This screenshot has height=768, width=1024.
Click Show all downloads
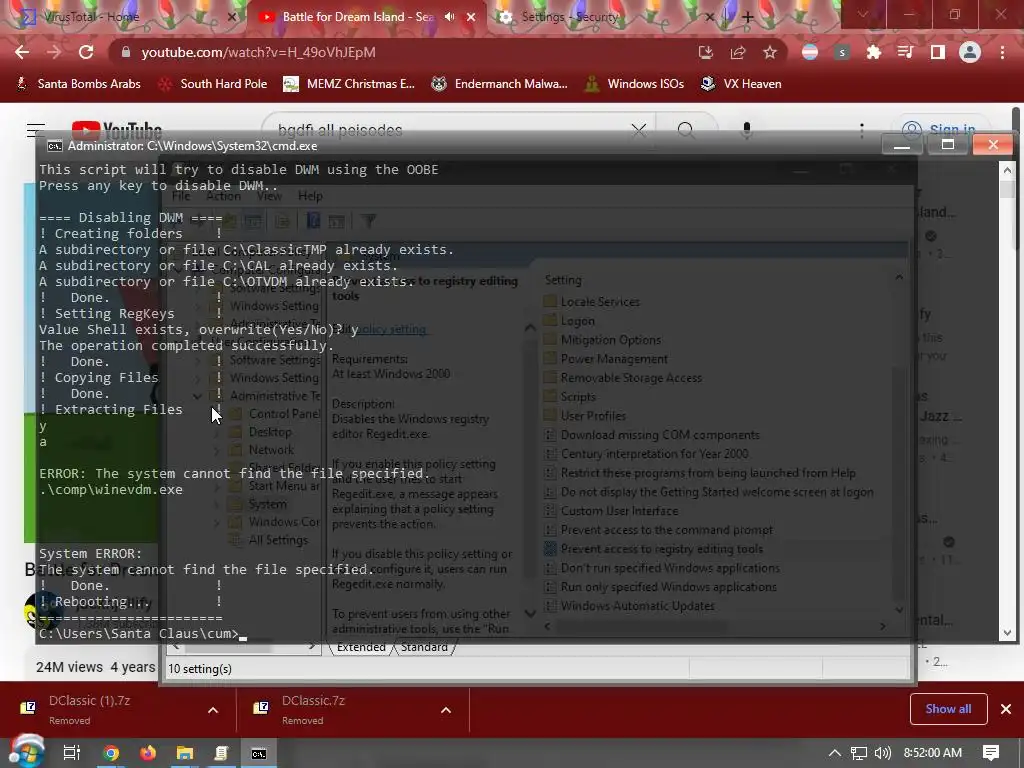948,709
